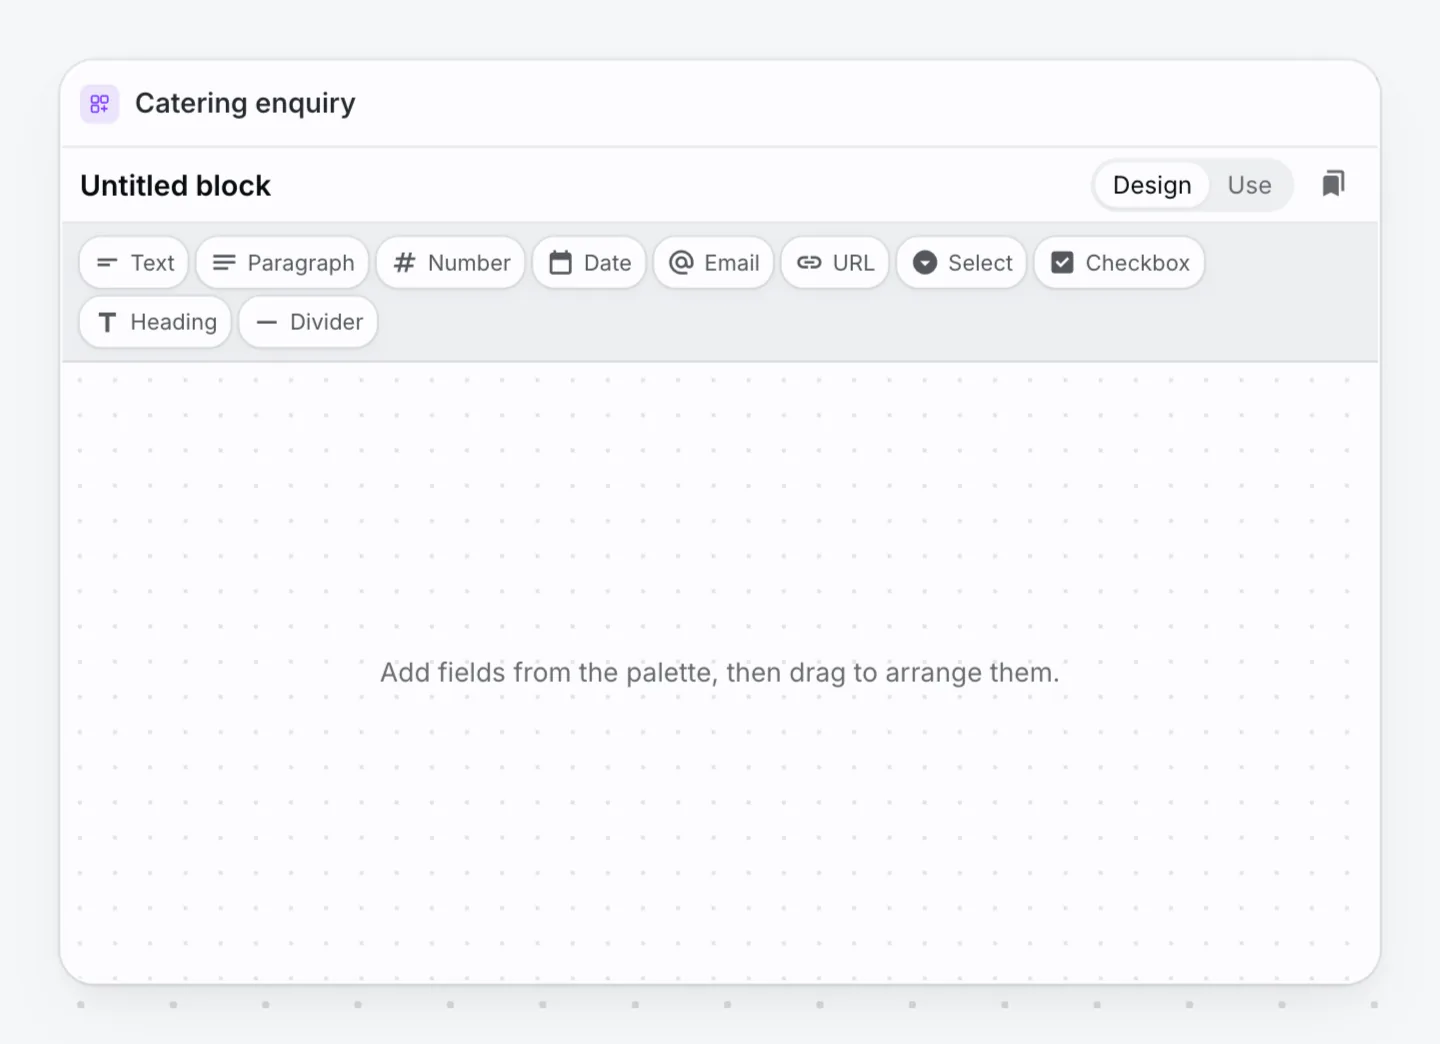Insert a Number field
This screenshot has height=1044, width=1440.
(x=451, y=263)
